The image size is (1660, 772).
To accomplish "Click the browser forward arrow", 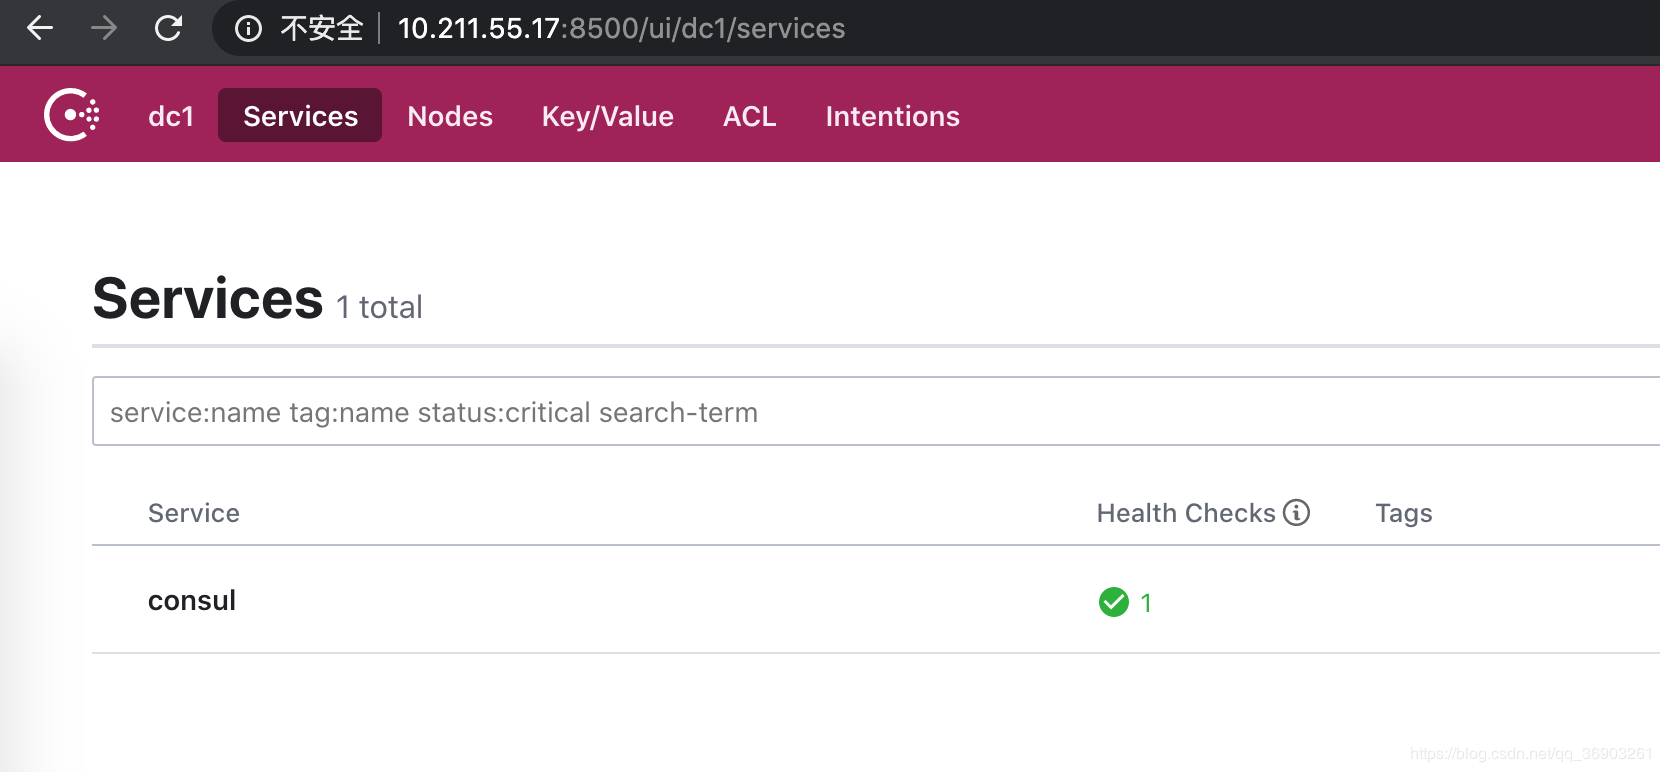I will click(x=103, y=28).
